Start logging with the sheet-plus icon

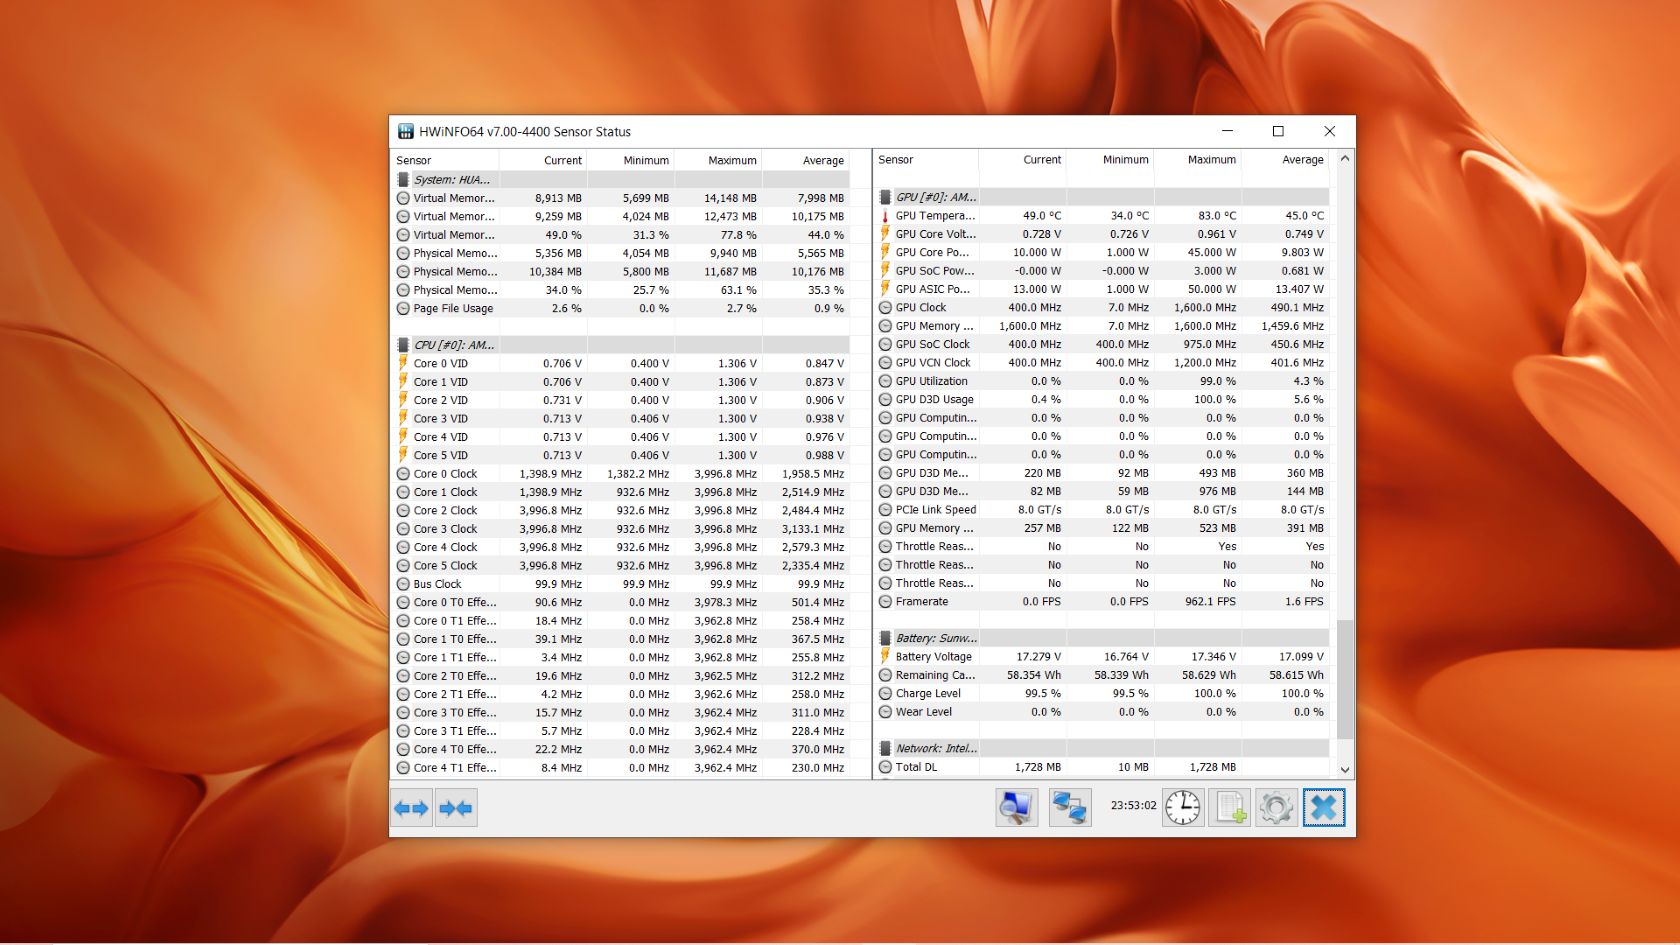tap(1229, 808)
